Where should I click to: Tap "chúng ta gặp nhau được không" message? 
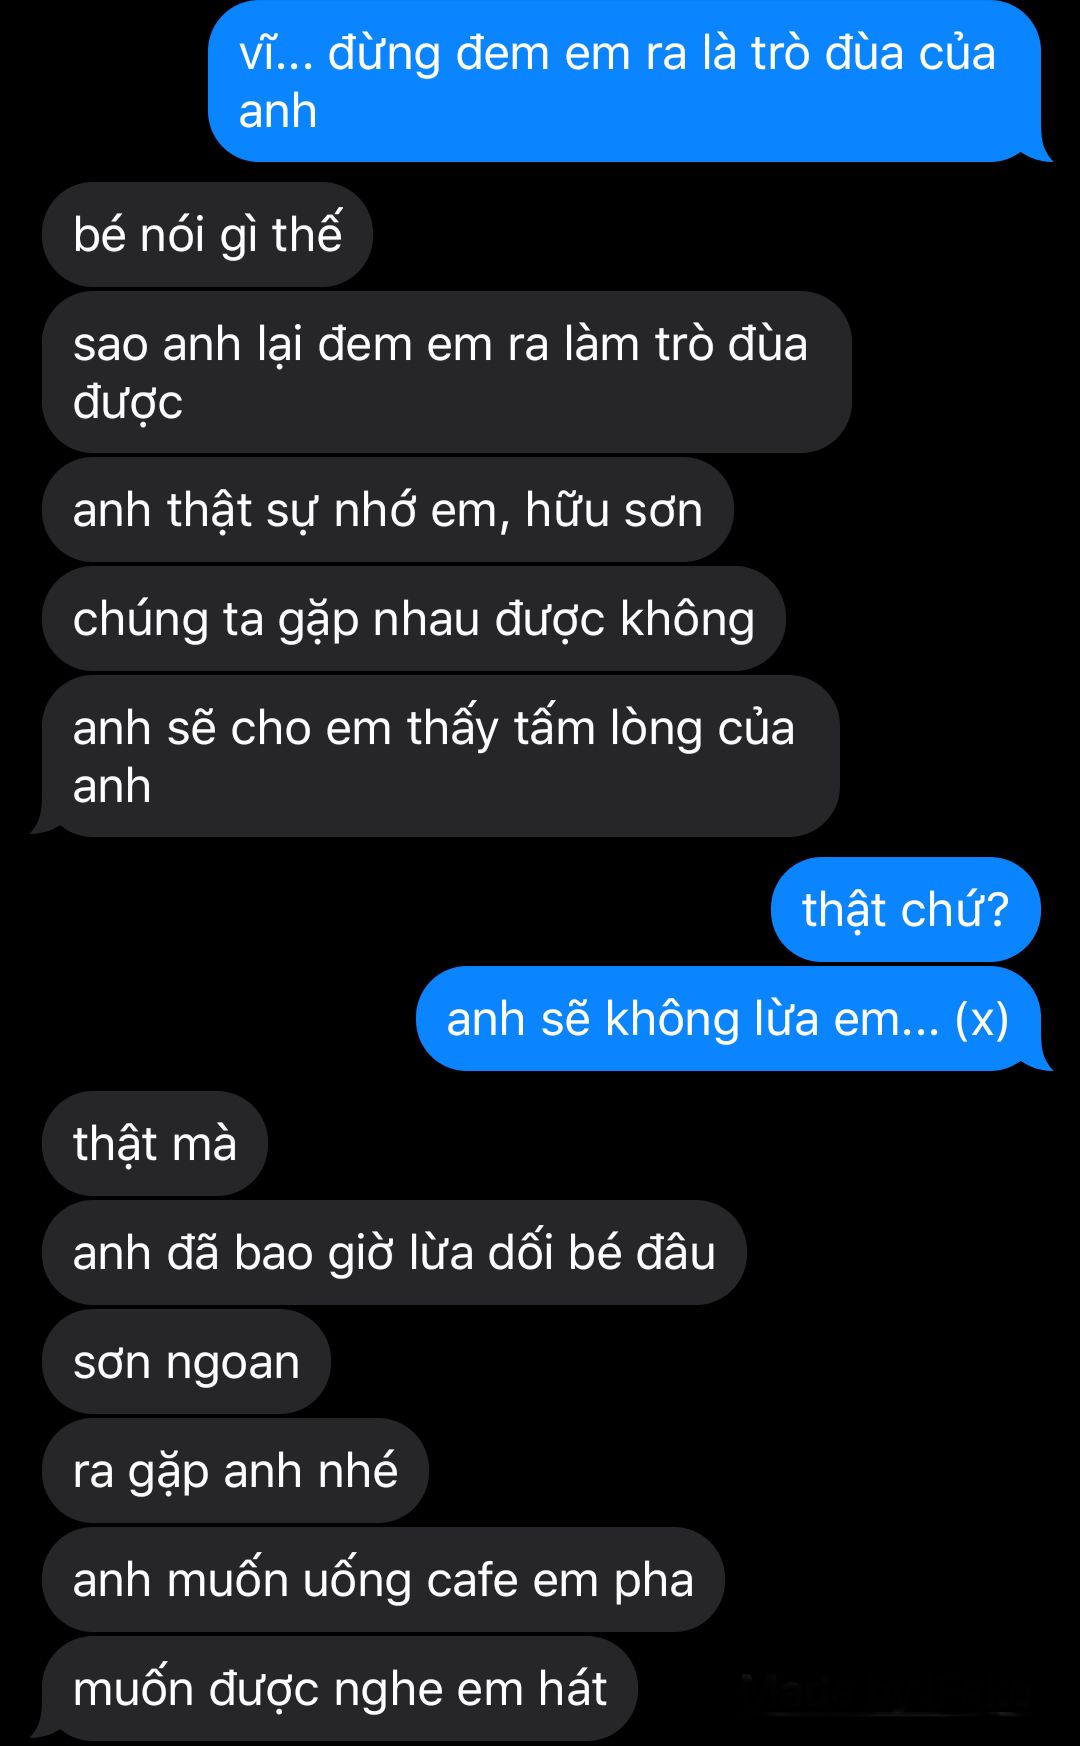414,619
